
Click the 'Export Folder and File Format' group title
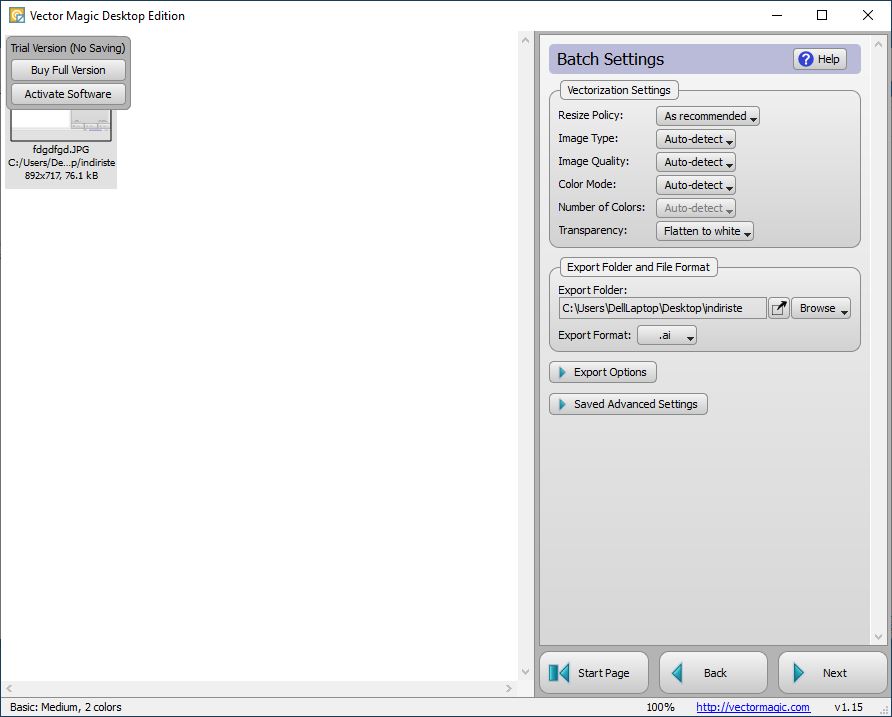point(638,267)
